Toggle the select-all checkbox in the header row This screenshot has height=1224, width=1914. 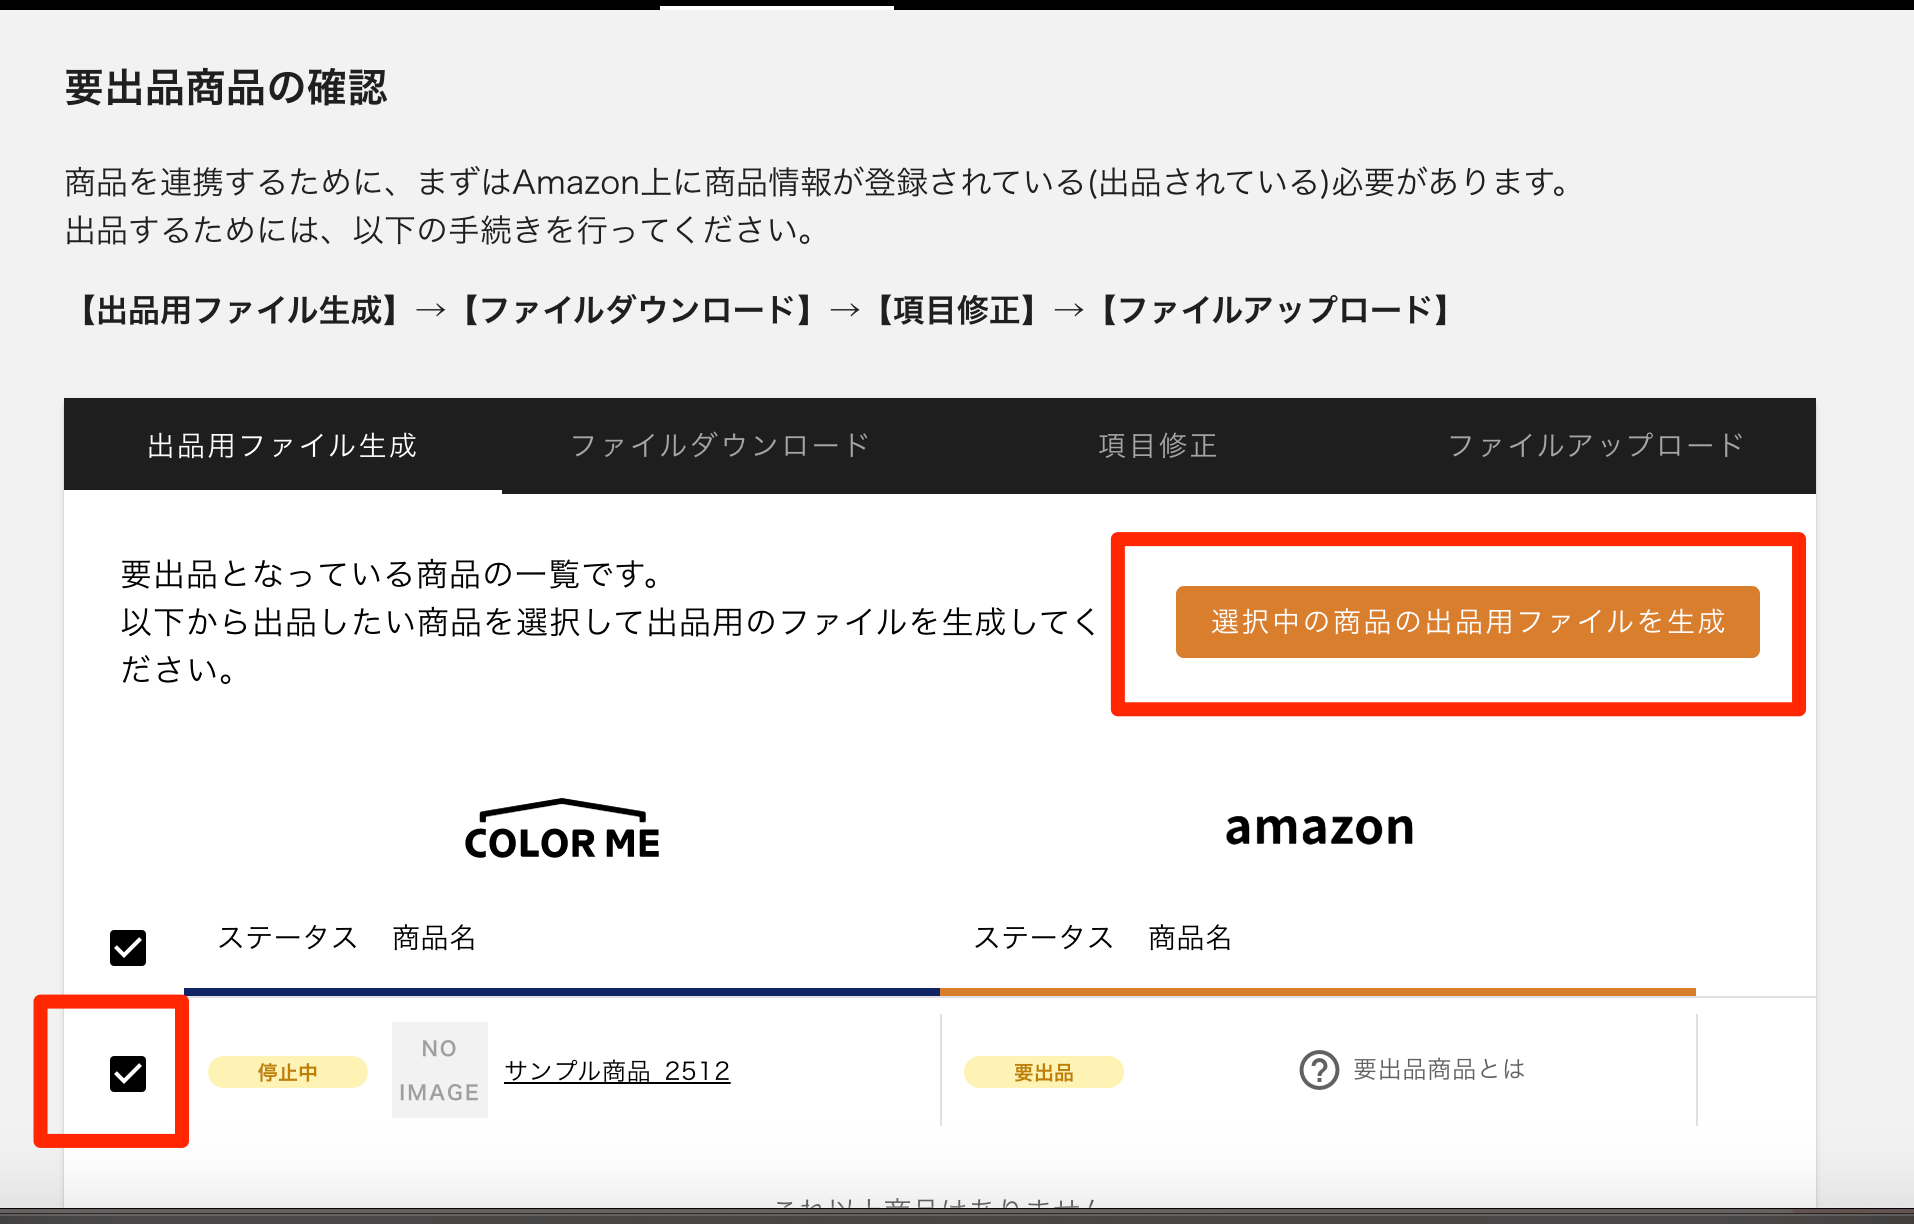pos(126,946)
